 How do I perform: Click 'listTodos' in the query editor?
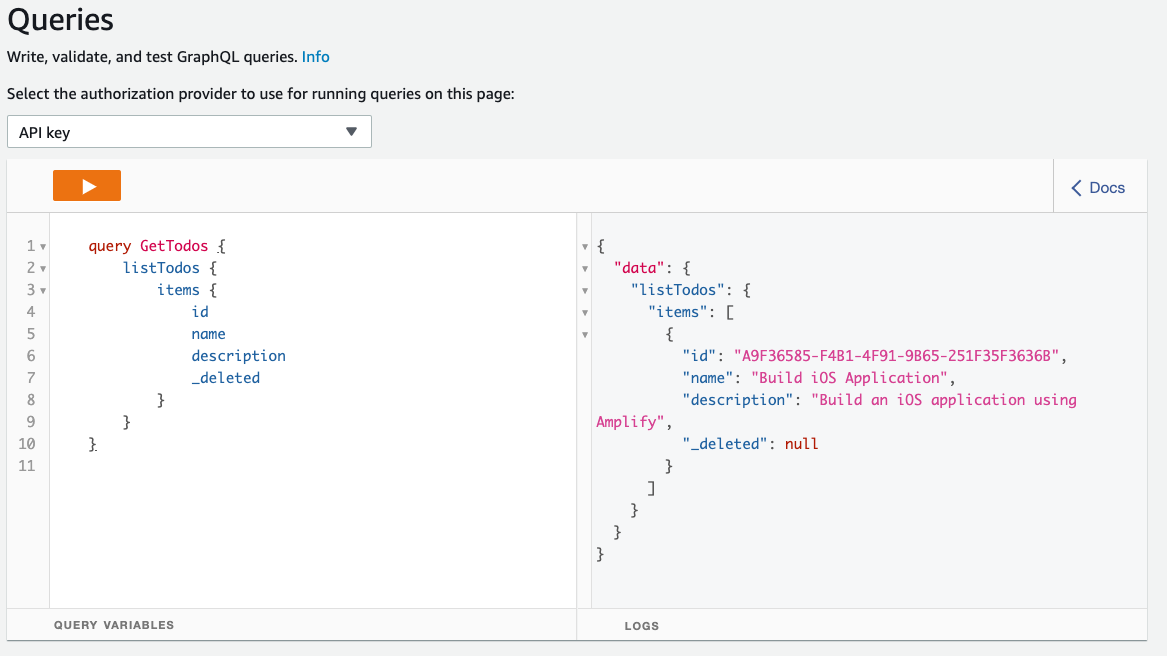(x=162, y=268)
